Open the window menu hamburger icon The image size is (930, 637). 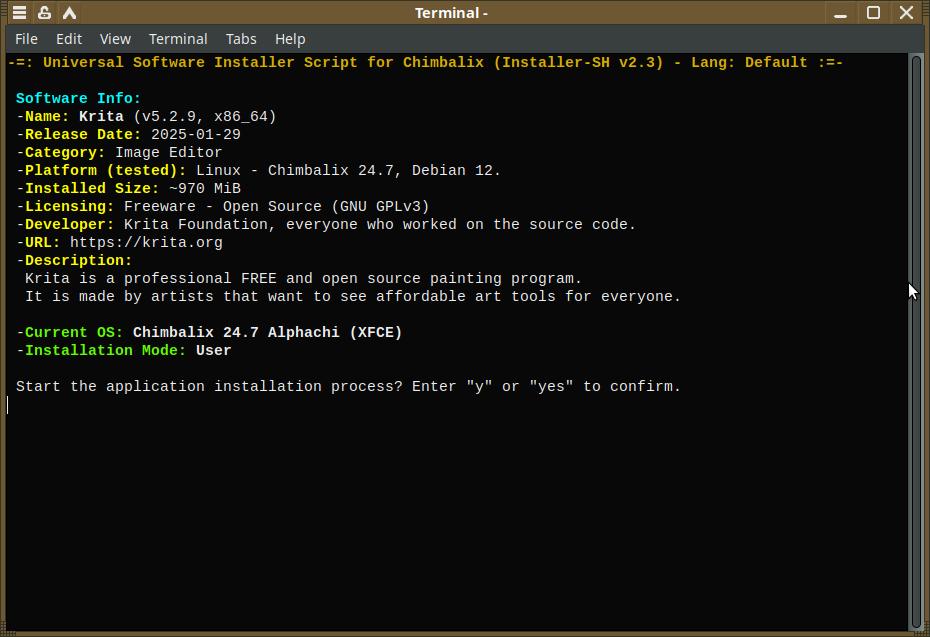19,13
